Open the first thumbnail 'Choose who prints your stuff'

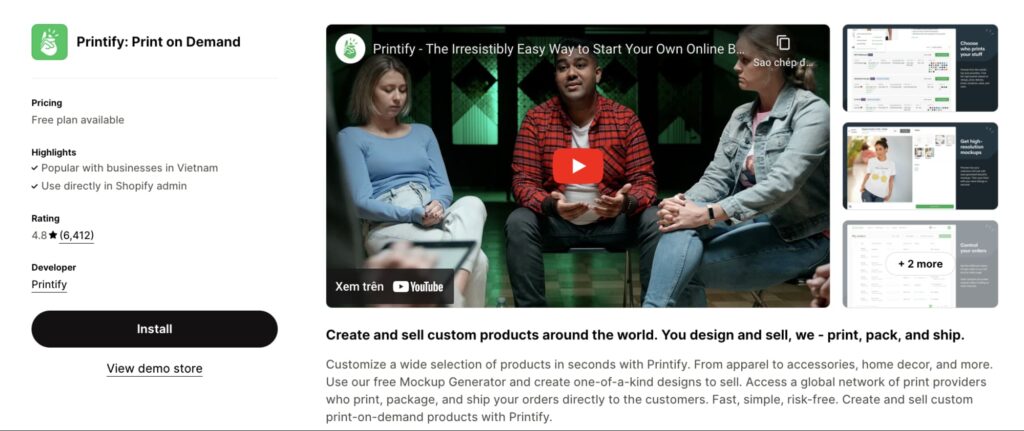pos(920,68)
